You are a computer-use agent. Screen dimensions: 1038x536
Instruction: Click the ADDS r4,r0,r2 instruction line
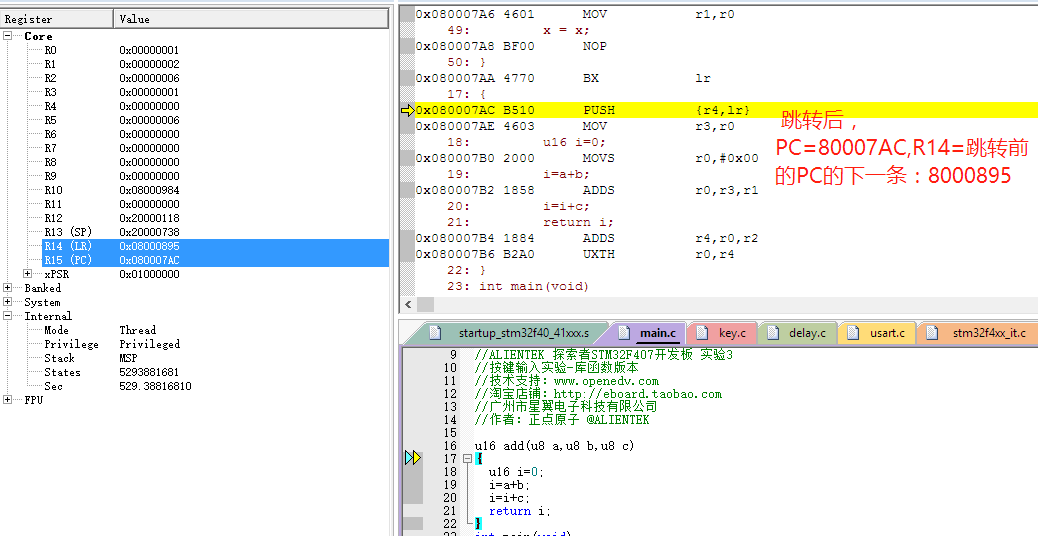587,238
